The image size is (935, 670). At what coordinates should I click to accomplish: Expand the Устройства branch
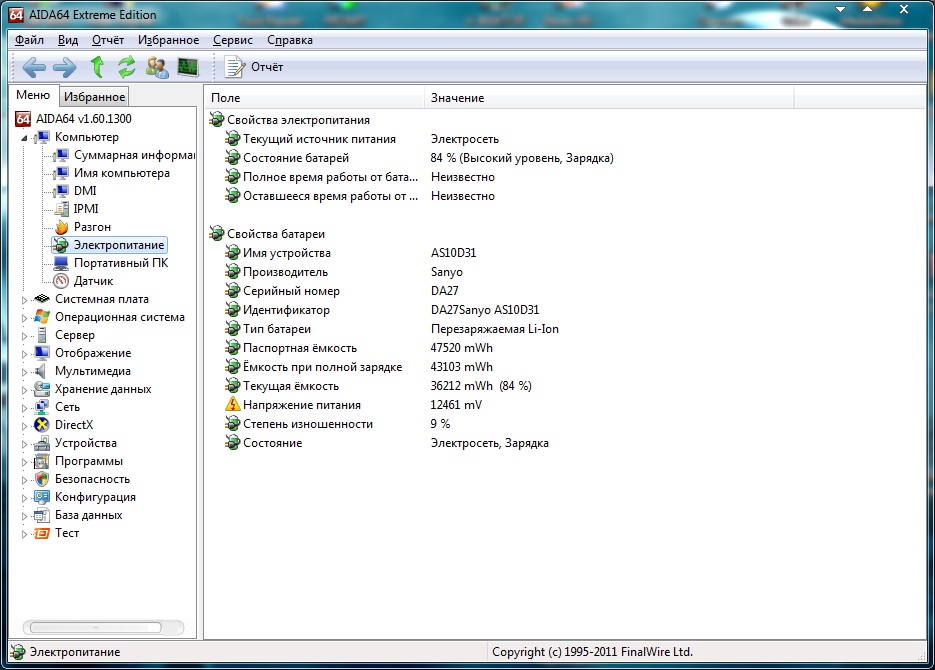click(x=24, y=444)
